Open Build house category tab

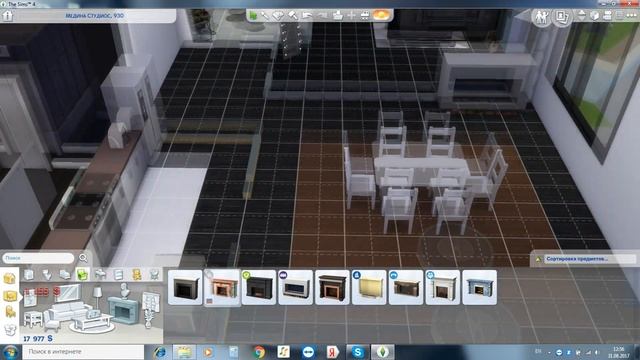tap(9, 278)
